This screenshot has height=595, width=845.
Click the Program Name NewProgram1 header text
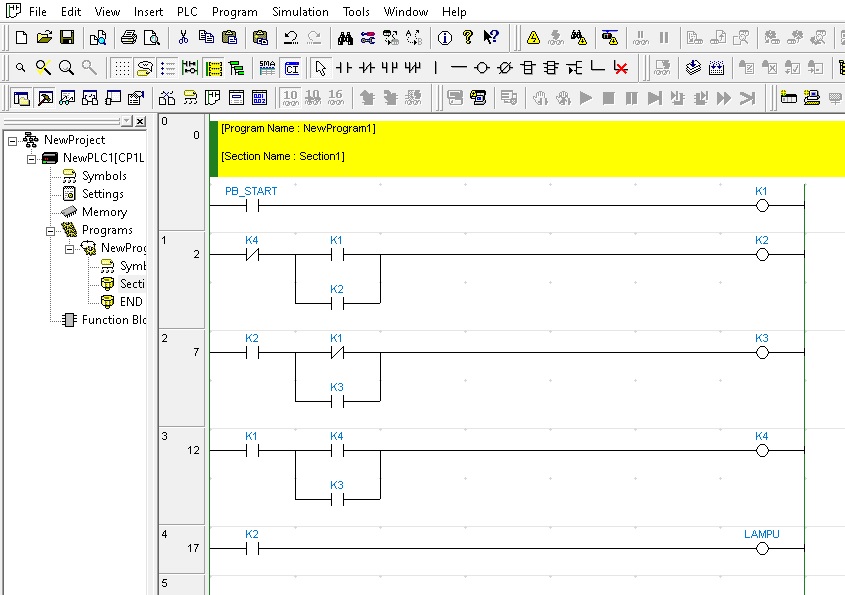pos(298,128)
